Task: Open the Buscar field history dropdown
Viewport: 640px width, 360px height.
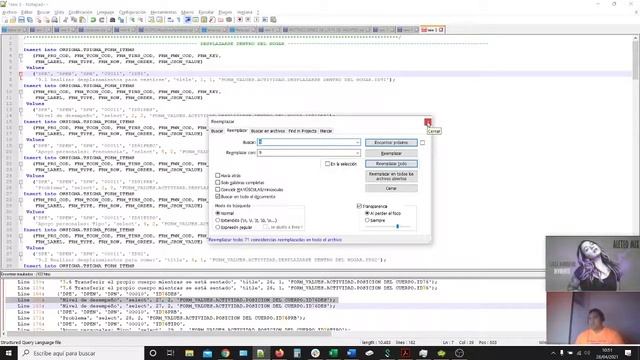Action: (358, 142)
